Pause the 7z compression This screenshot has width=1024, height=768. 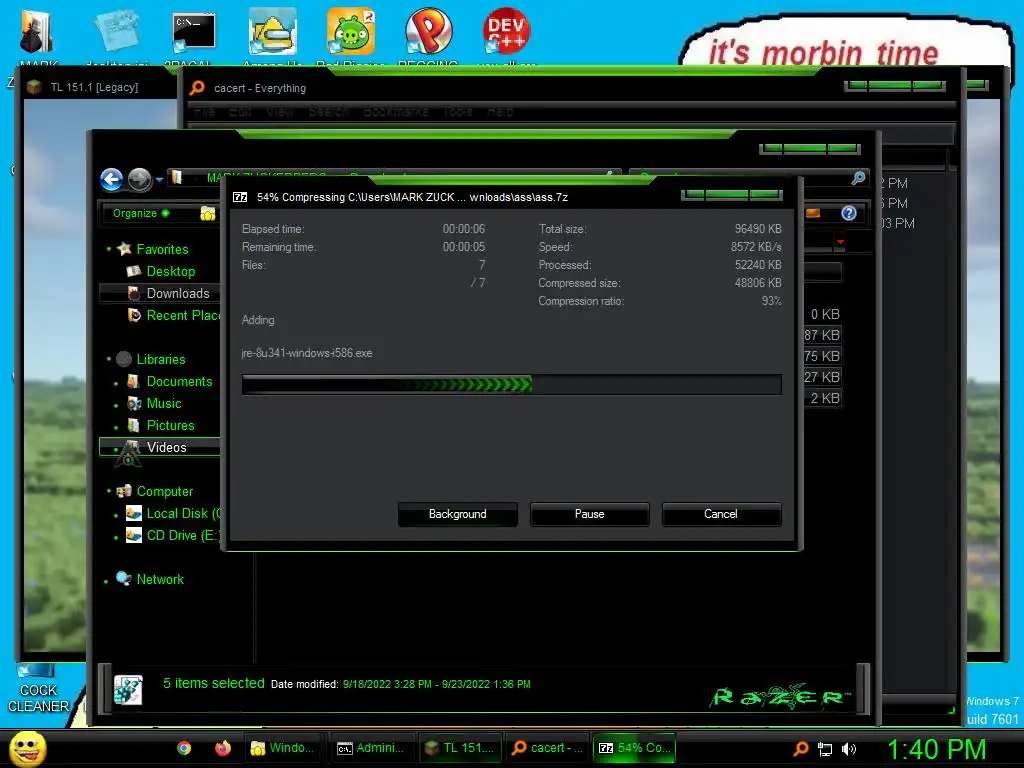coord(589,514)
